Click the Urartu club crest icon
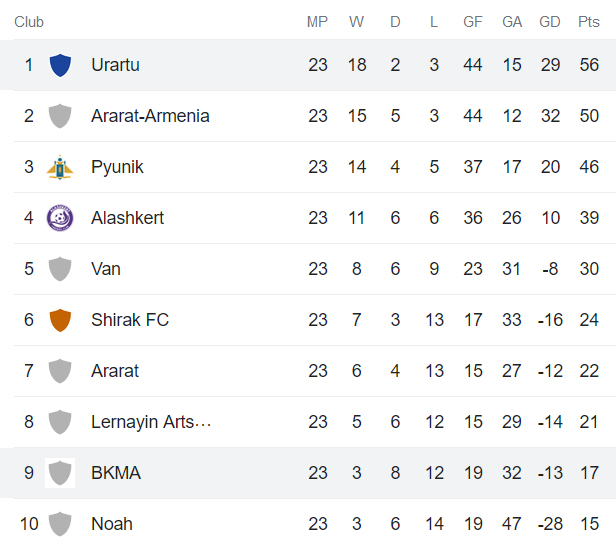The height and width of the screenshot is (557, 616). click(60, 65)
